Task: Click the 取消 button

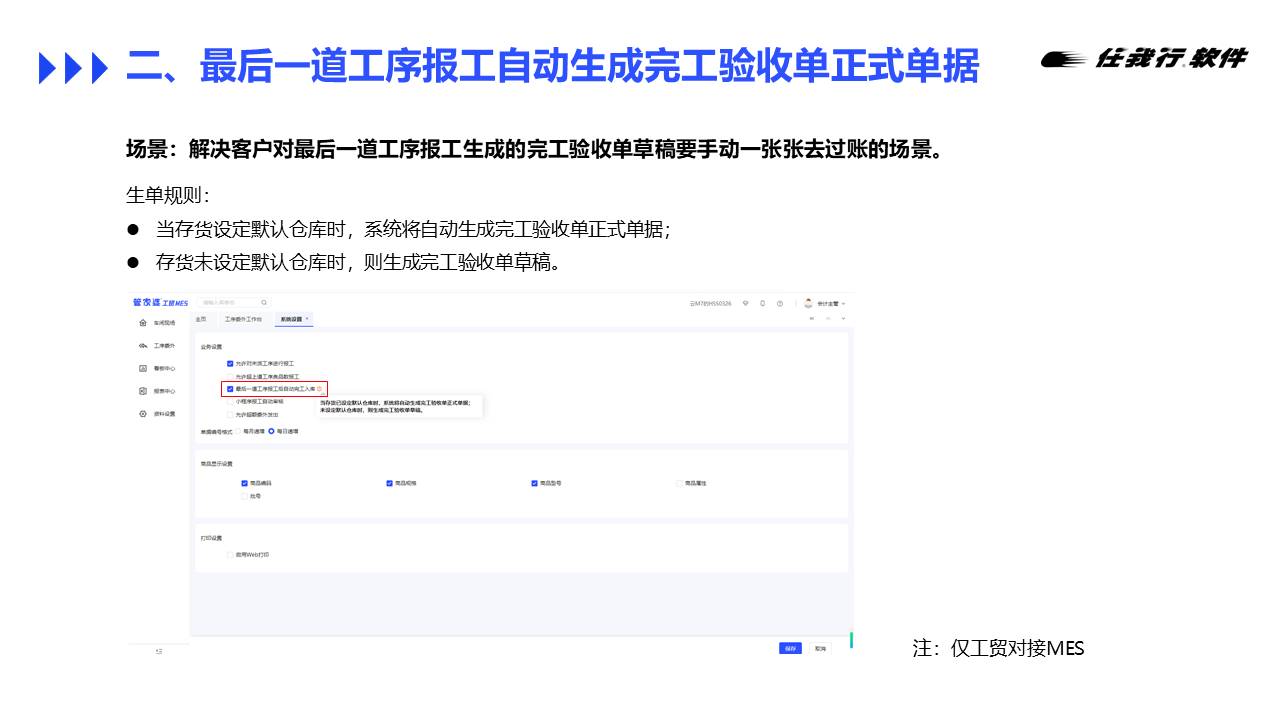Action: (819, 648)
